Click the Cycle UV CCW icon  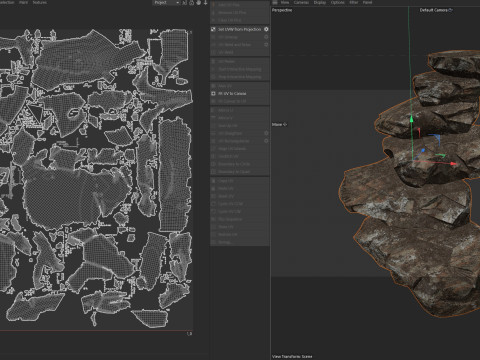coord(213,204)
